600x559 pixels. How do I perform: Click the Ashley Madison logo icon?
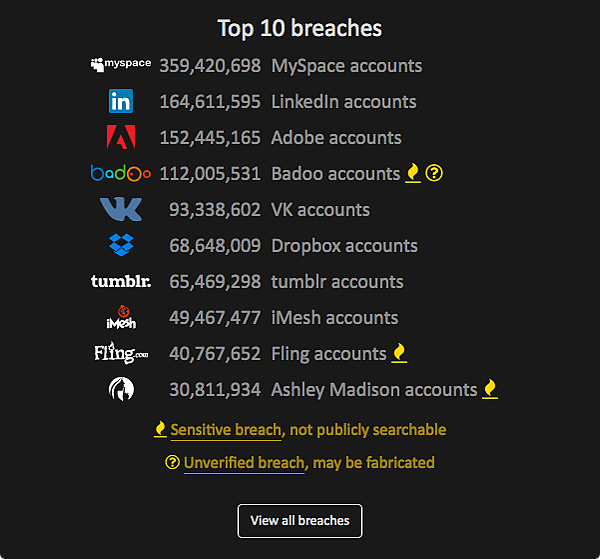point(120,389)
